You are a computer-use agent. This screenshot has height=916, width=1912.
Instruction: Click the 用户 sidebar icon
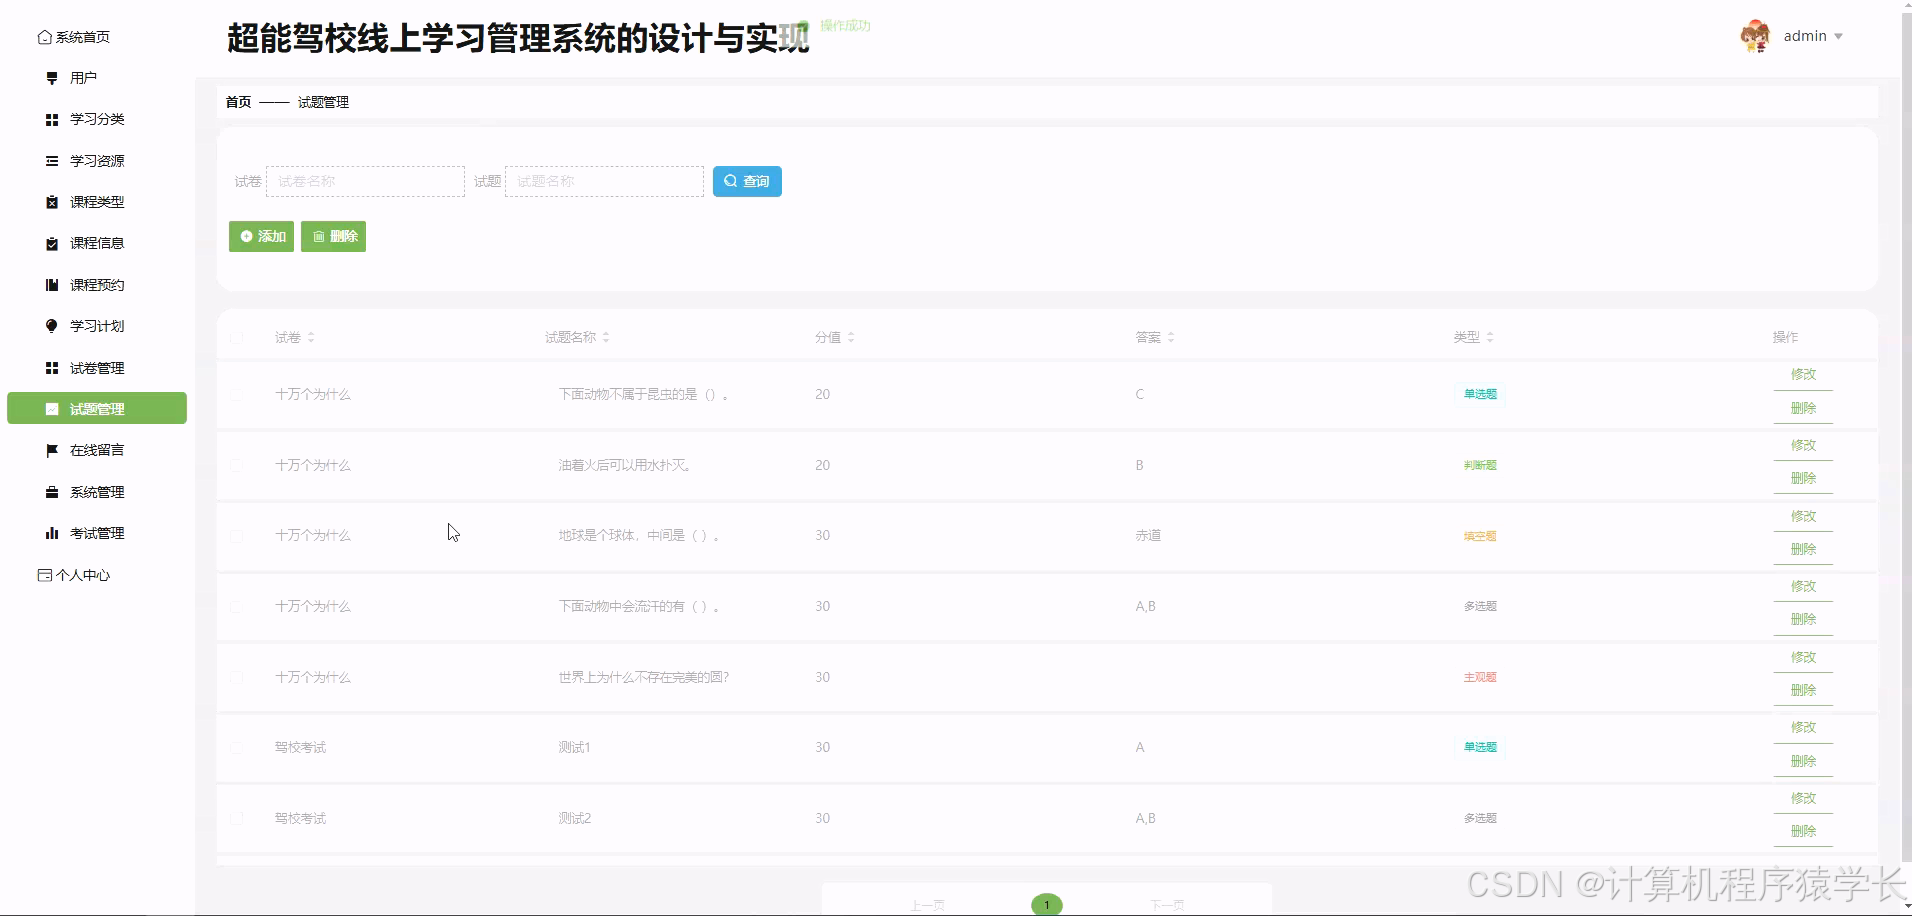[x=52, y=78]
